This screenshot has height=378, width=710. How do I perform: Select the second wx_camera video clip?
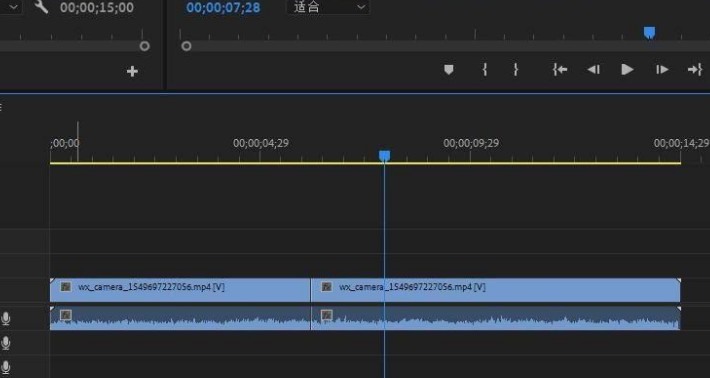click(x=495, y=290)
